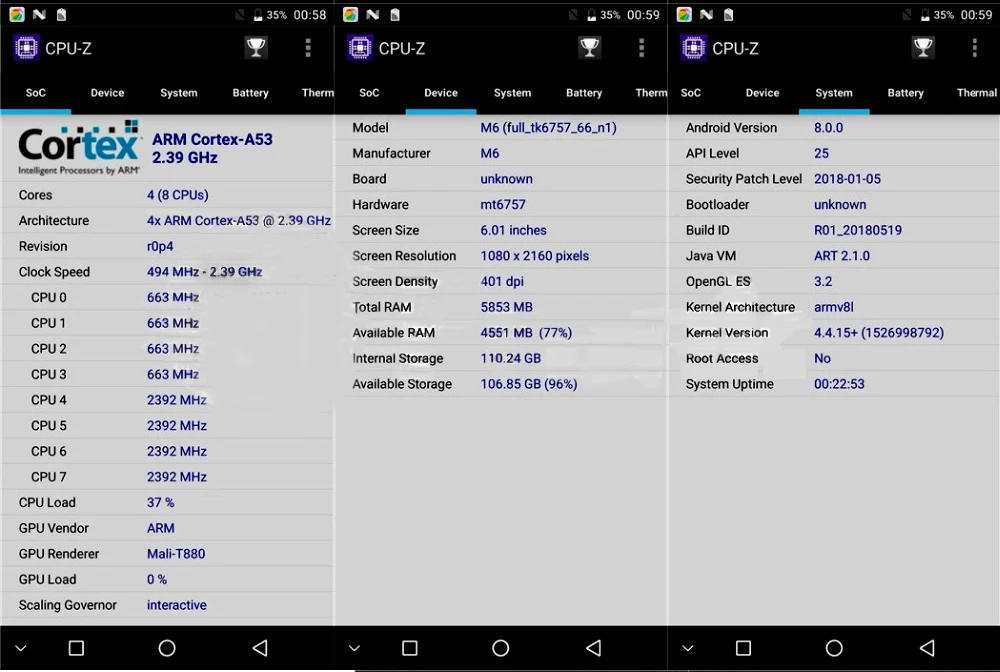
Task: Click the System Uptime value "00:22:53"
Action: pos(839,384)
